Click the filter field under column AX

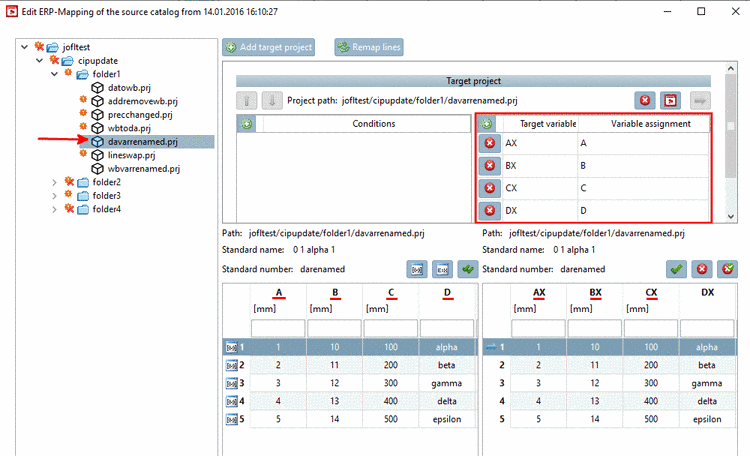pyautogui.click(x=538, y=329)
